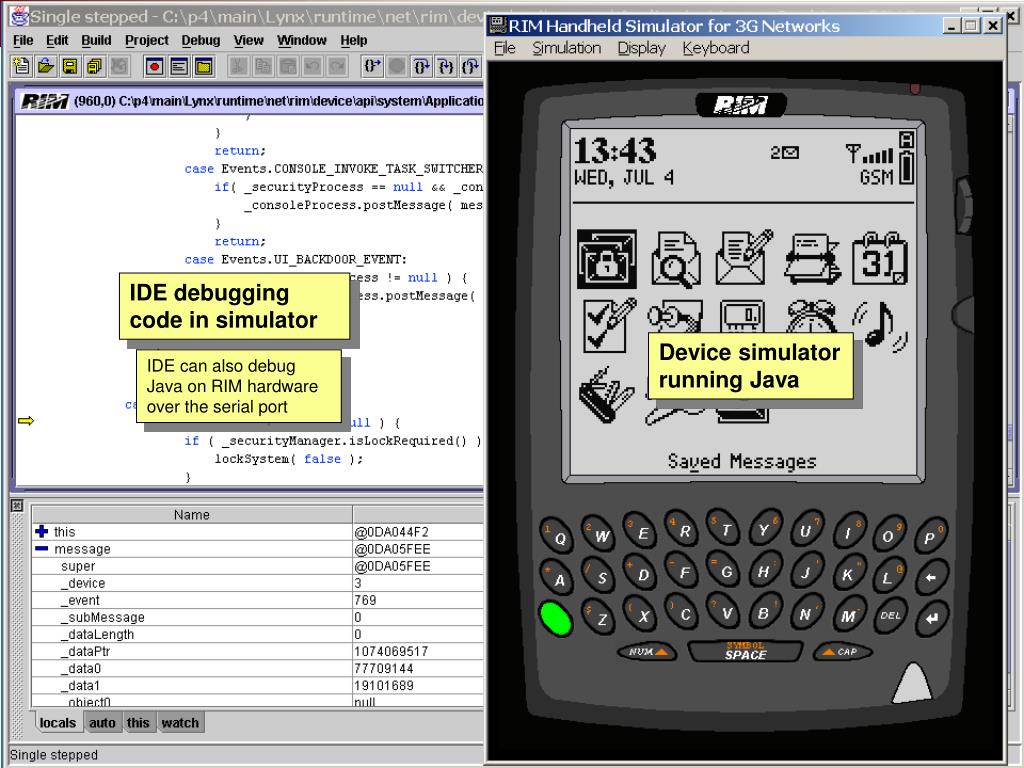1024x768 pixels.
Task: Open the Window menu
Action: point(302,40)
